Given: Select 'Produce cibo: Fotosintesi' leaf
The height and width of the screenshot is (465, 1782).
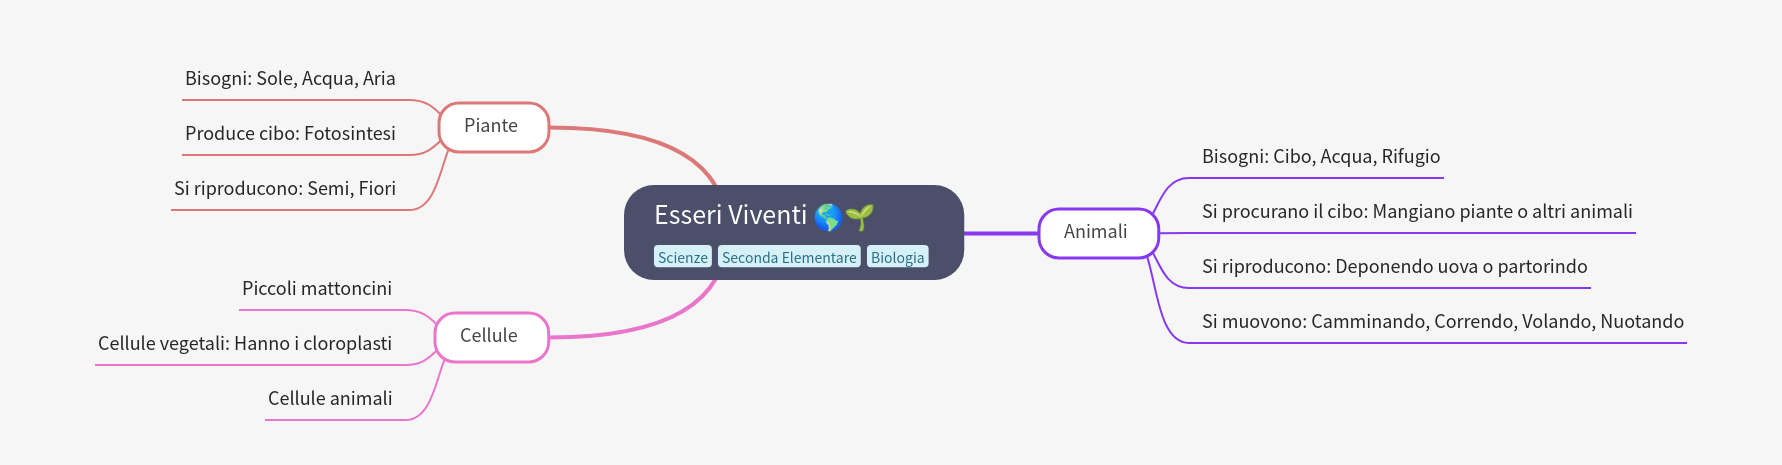Looking at the screenshot, I should pos(290,133).
